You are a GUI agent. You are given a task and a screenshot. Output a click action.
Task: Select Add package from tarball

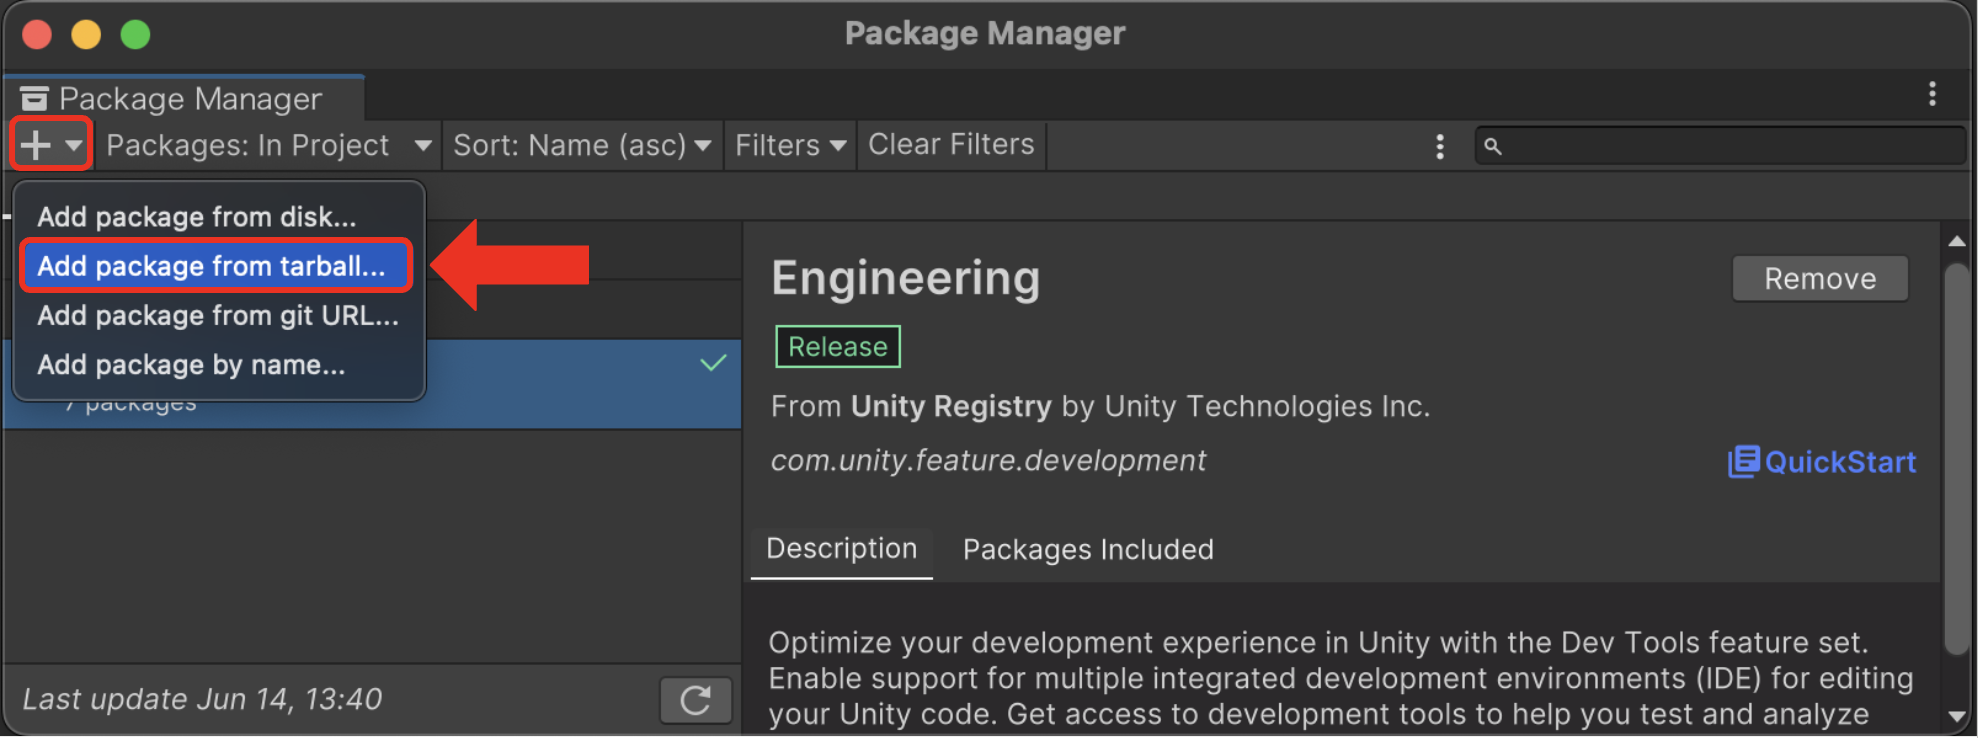(215, 266)
